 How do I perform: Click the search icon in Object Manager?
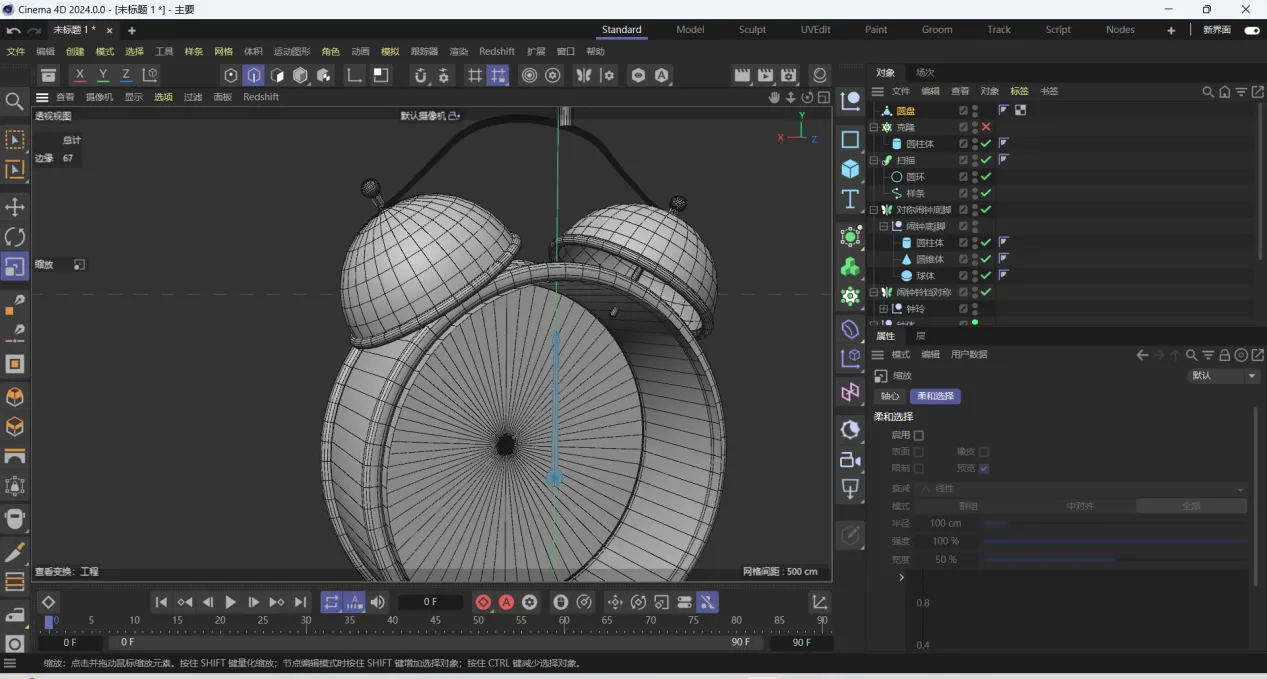(x=1207, y=92)
